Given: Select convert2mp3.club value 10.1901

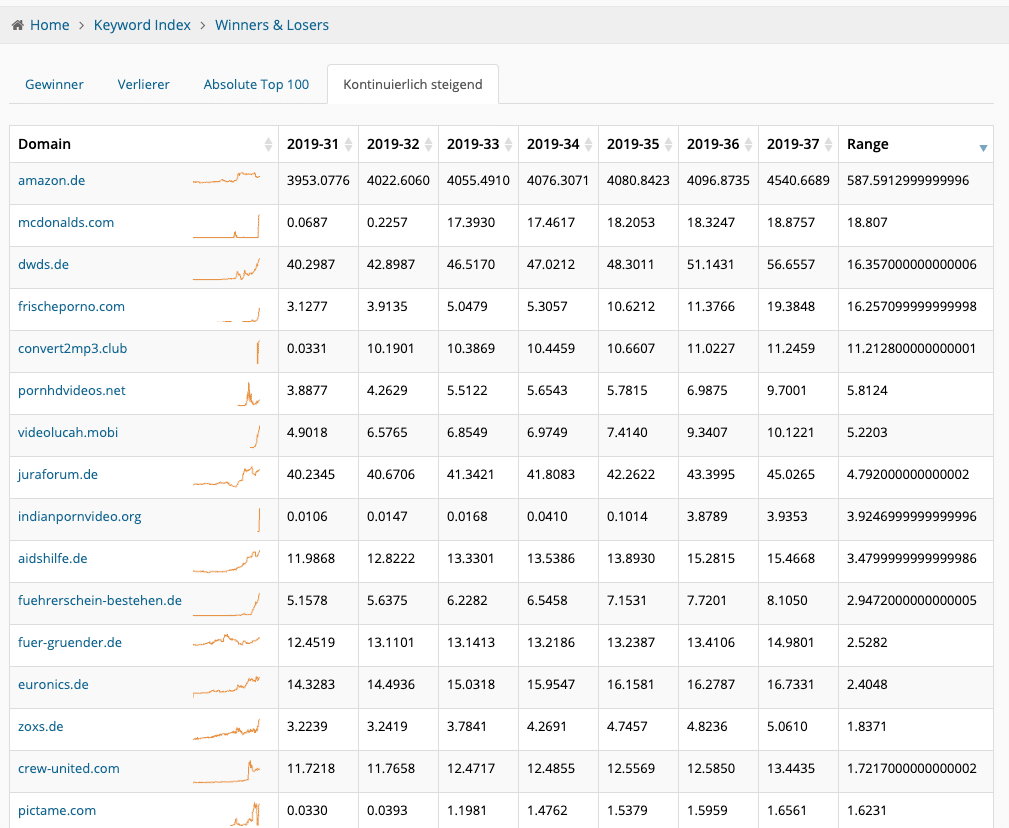Looking at the screenshot, I should pyautogui.click(x=391, y=349).
